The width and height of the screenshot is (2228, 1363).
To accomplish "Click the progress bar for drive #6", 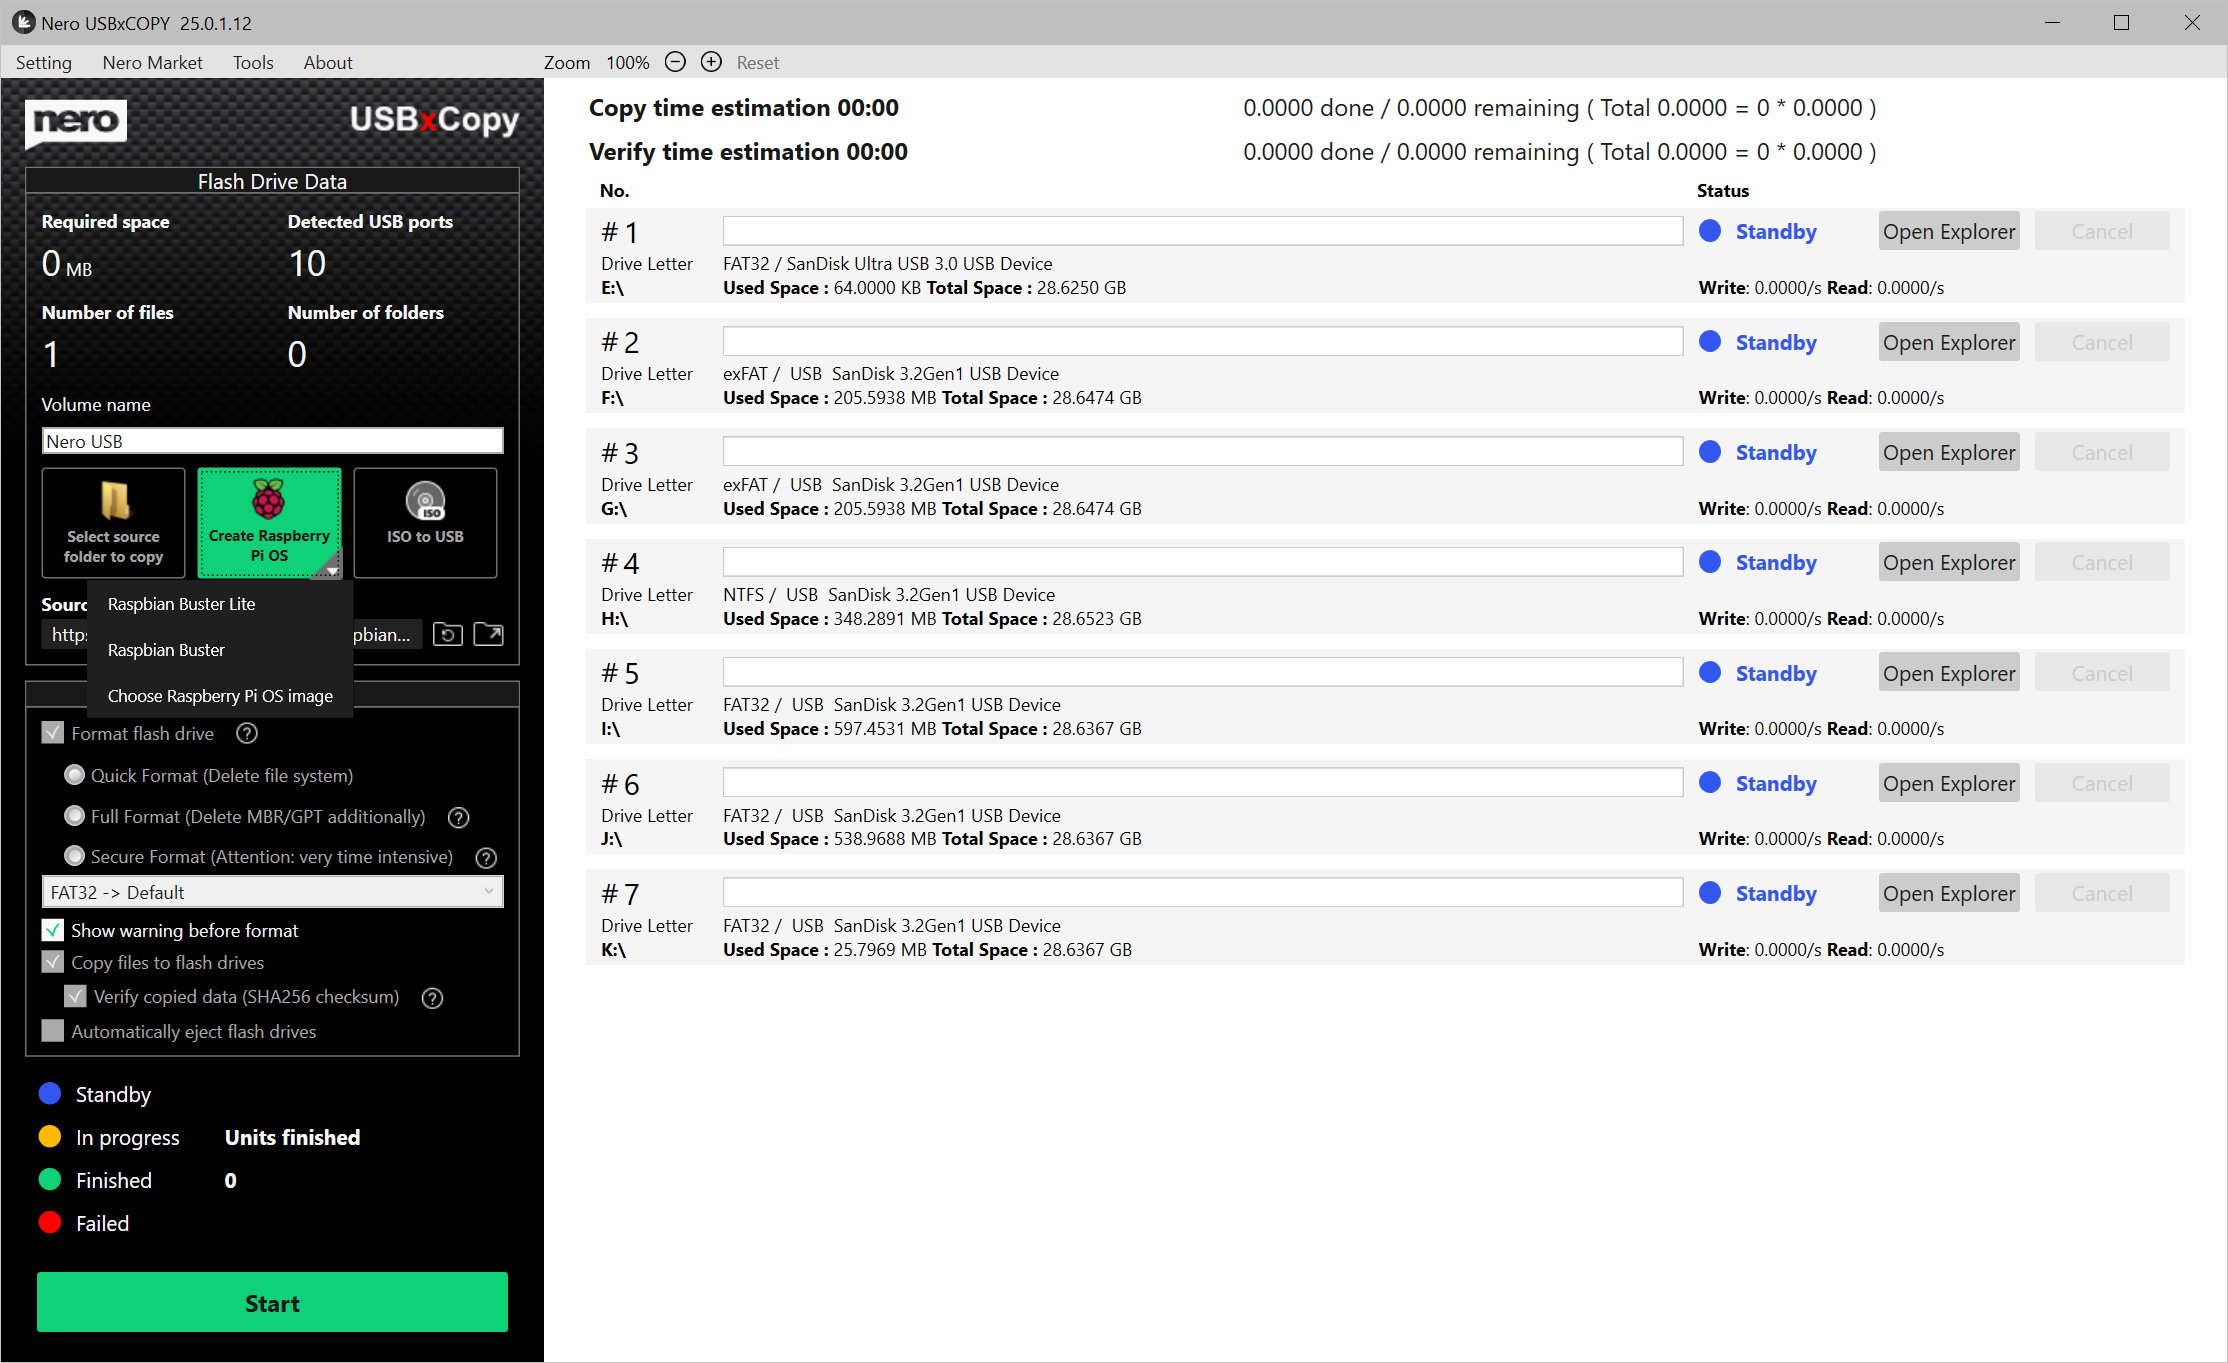I will point(1203,783).
